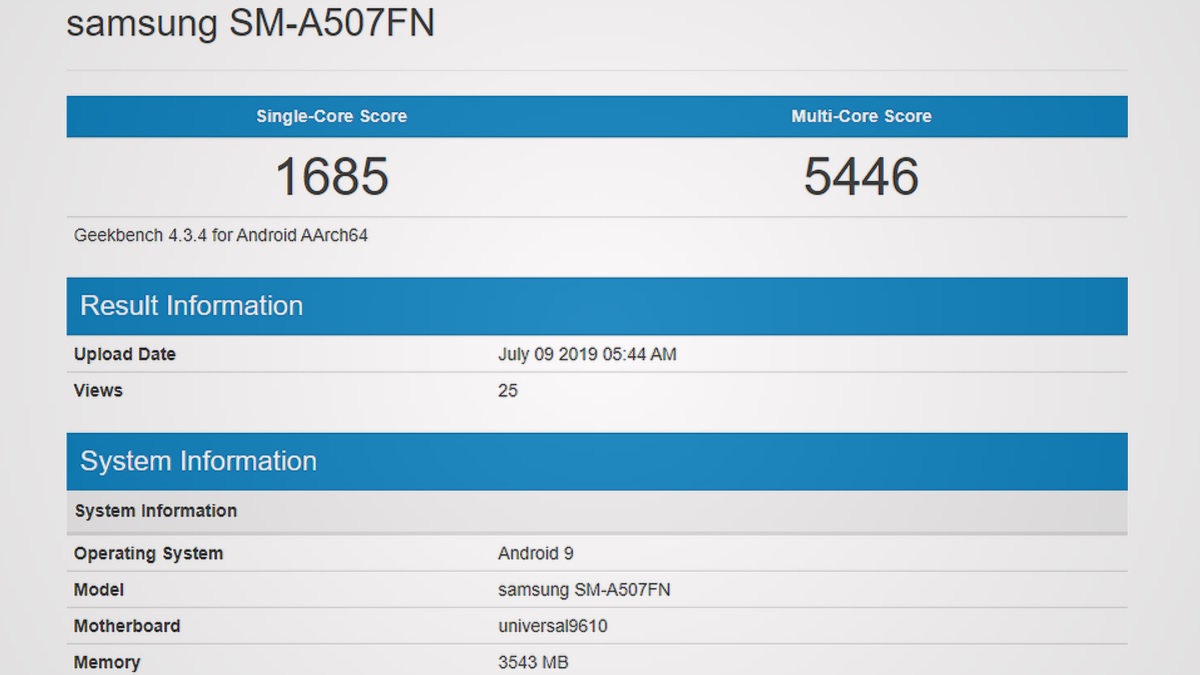Select the Multi-Core Score header

click(861, 116)
